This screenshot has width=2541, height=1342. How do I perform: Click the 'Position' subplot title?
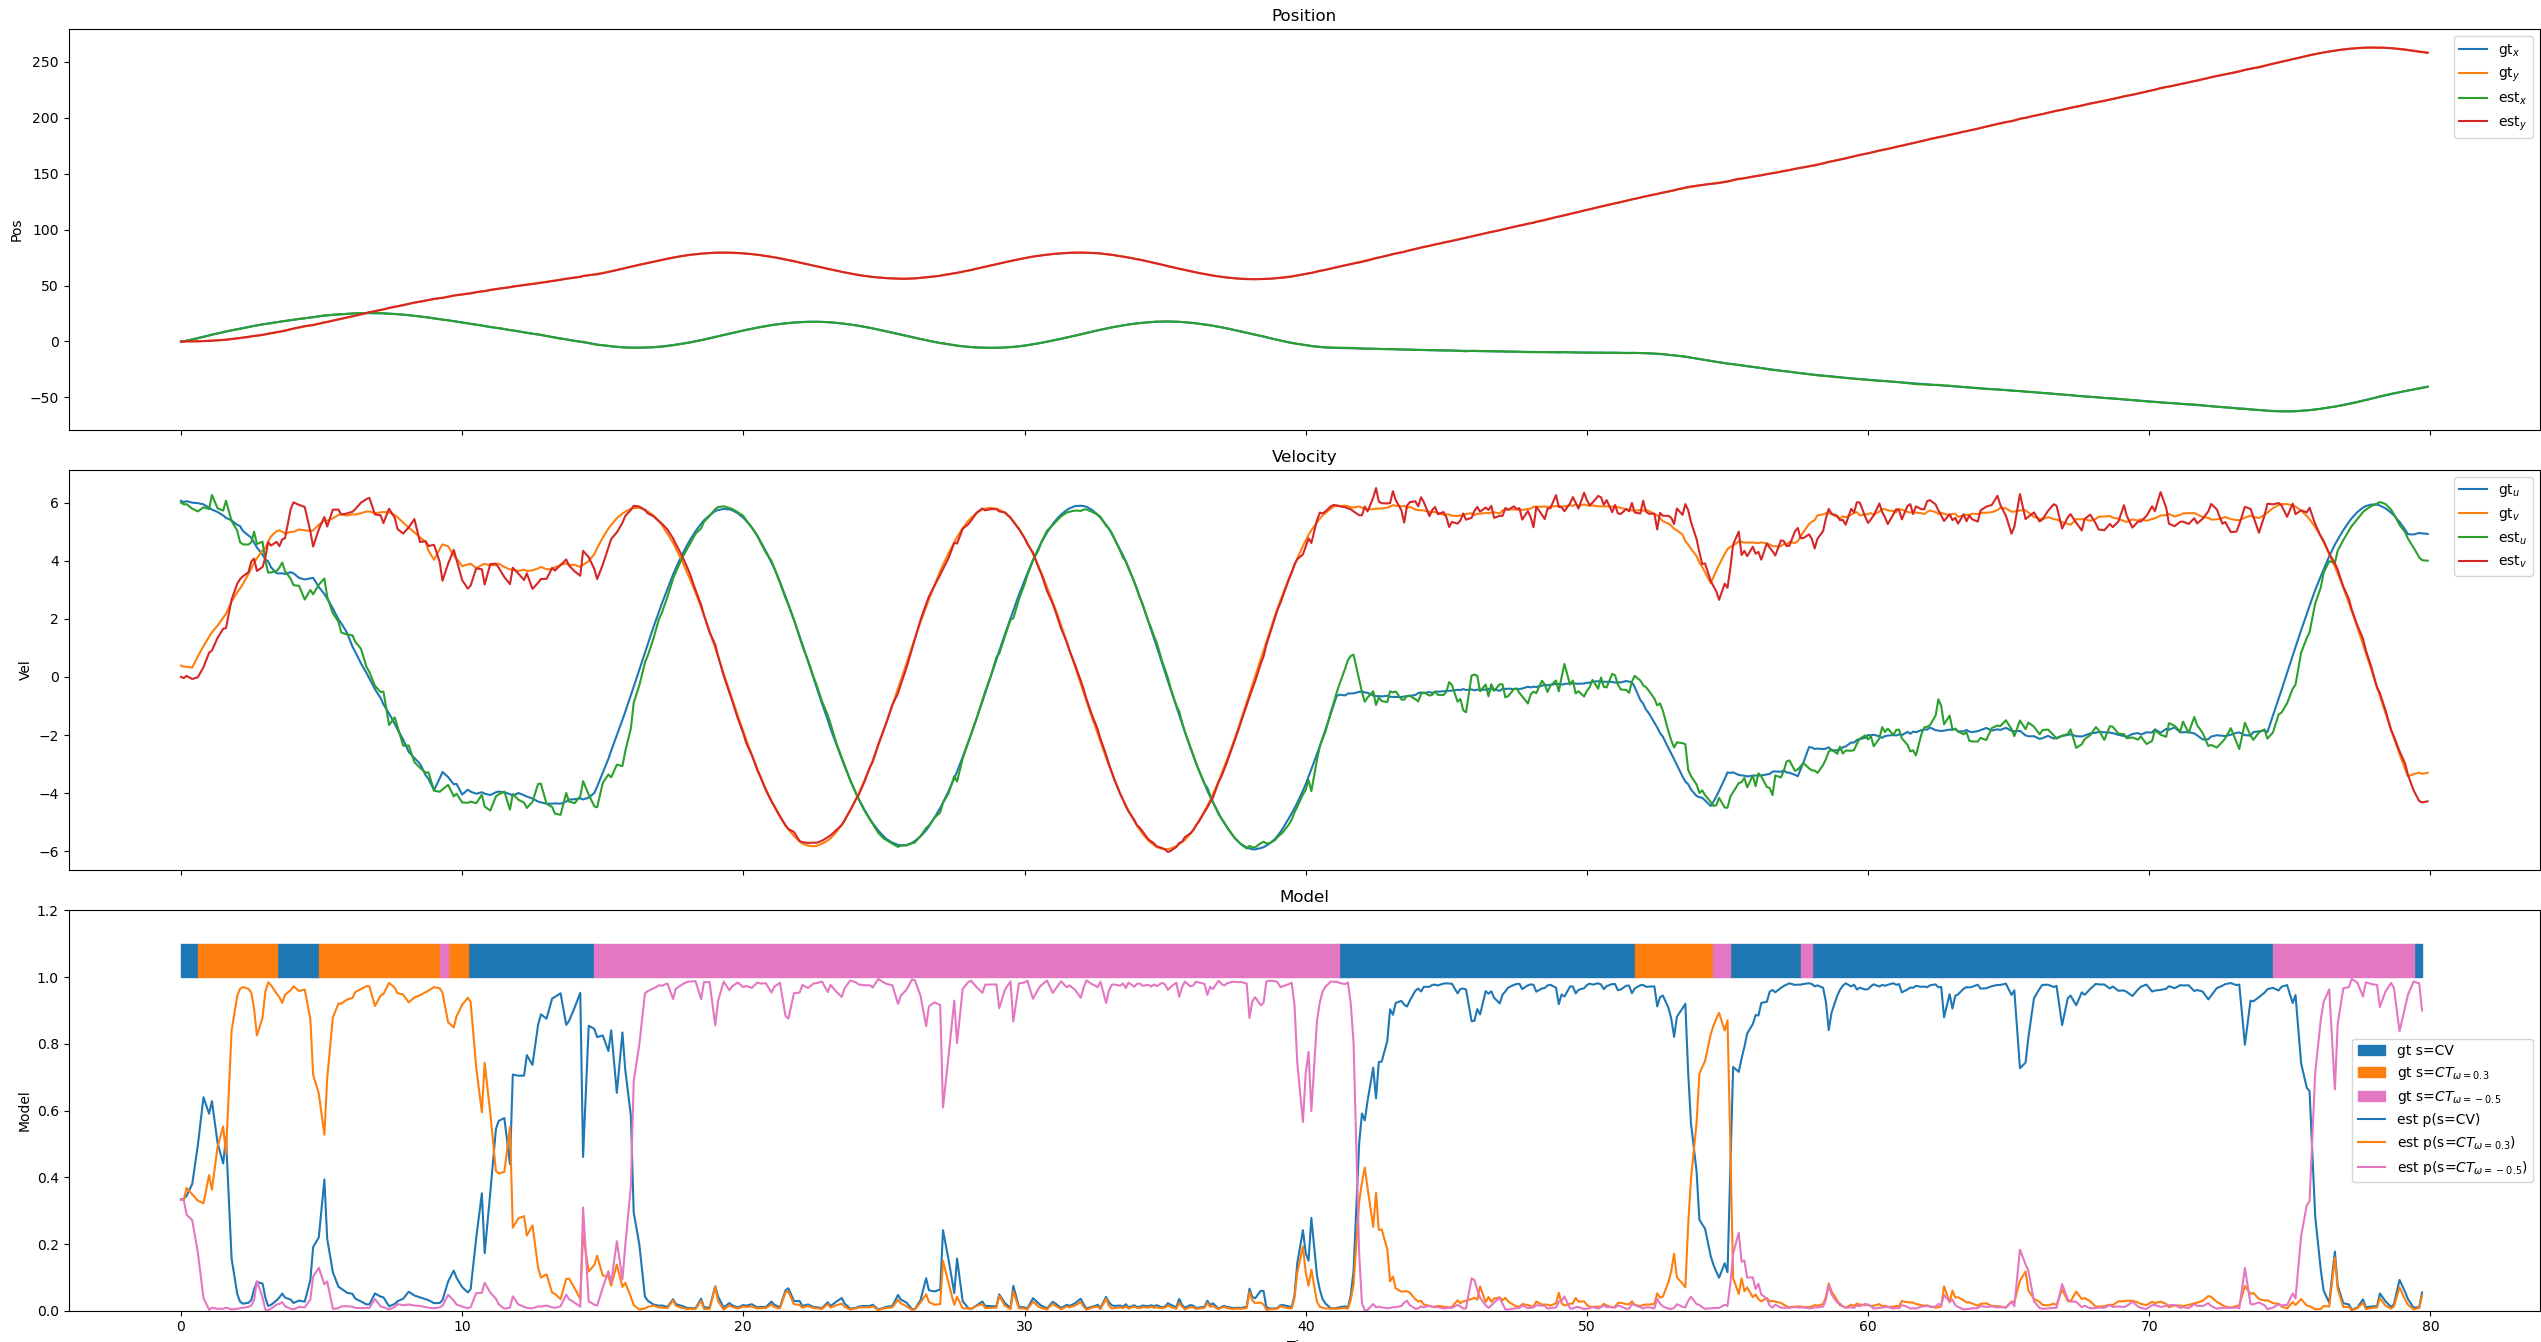tap(1303, 16)
